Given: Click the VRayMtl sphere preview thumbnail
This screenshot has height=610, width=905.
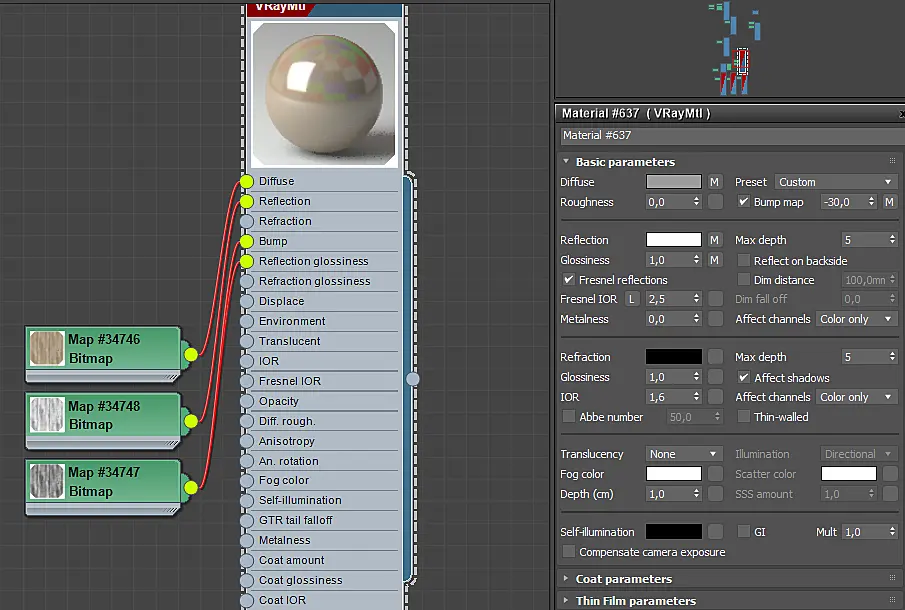Looking at the screenshot, I should coord(324,94).
